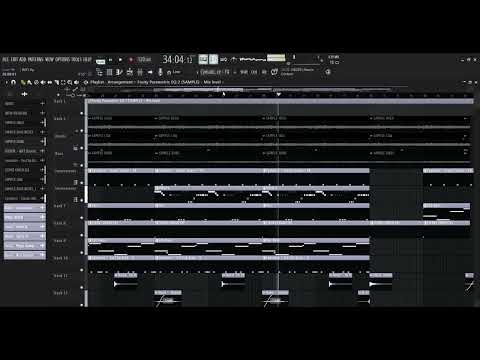The image size is (480, 360).
Task: Select the Slip tool
Action: coord(50,82)
